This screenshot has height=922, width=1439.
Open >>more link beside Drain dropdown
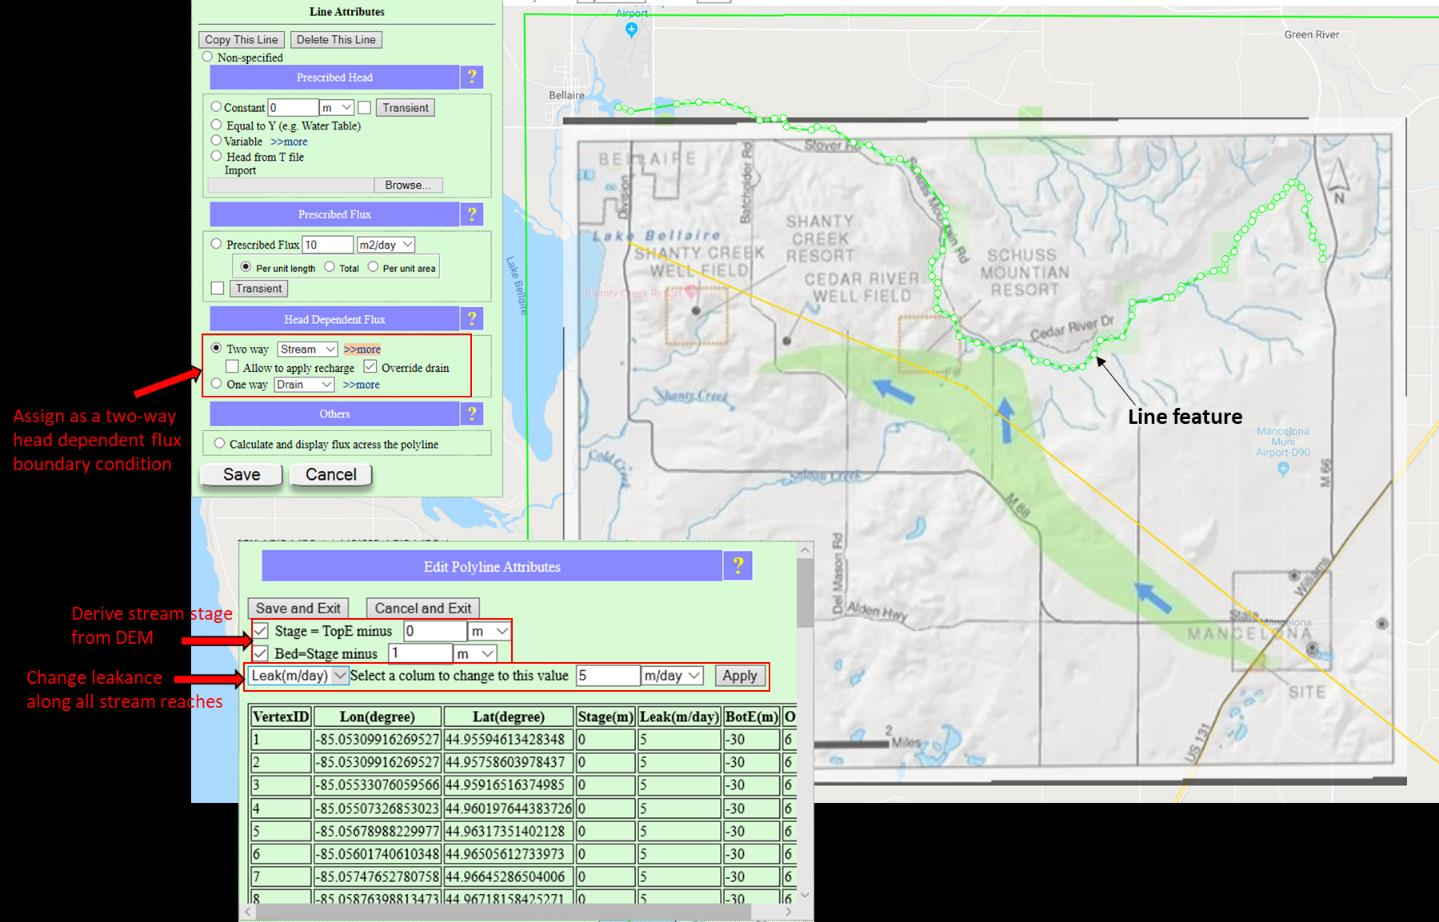pyautogui.click(x=361, y=384)
